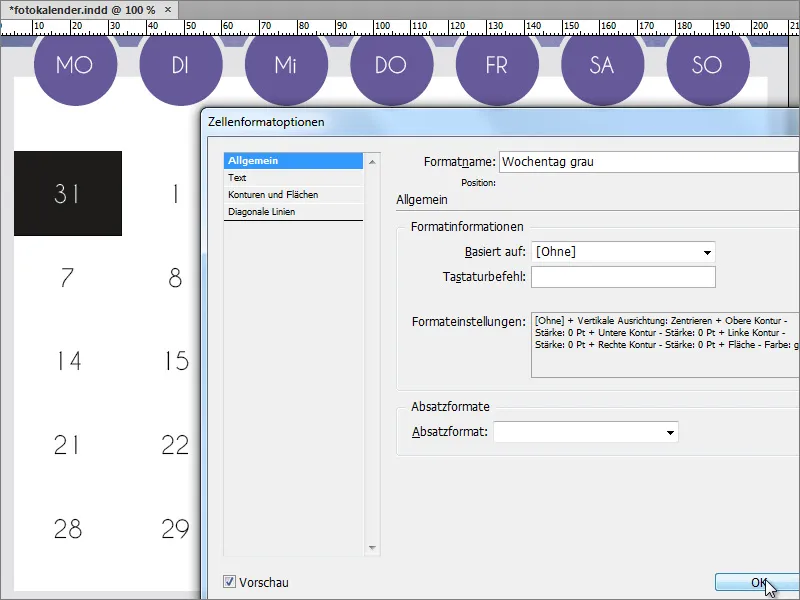Click calendar date 15

pyautogui.click(x=176, y=361)
